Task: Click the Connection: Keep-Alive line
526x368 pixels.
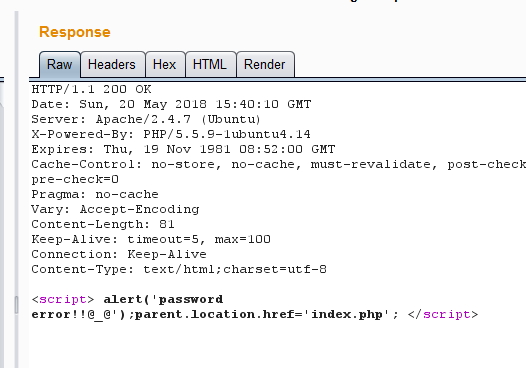Action: (x=119, y=254)
